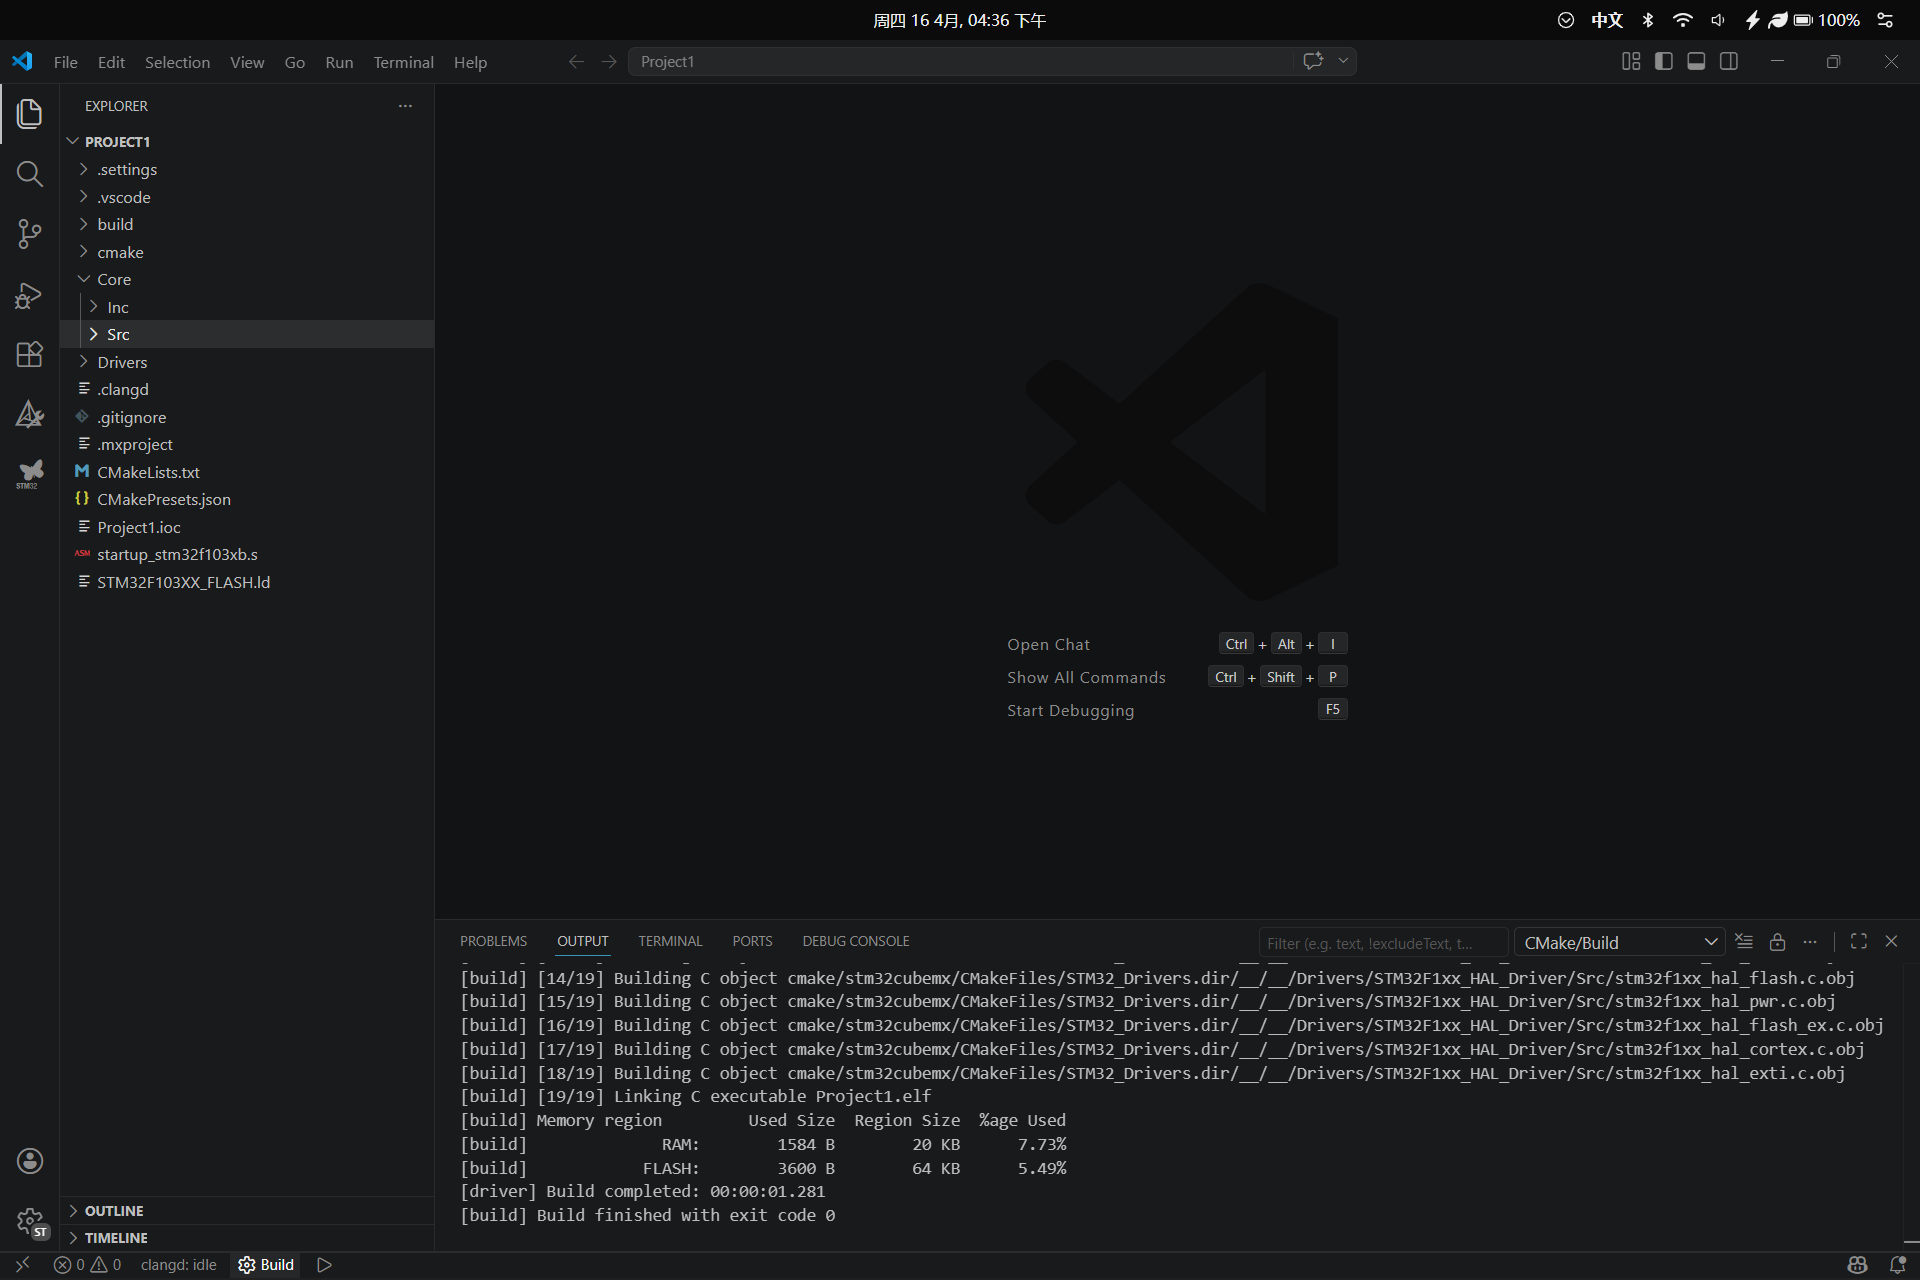Screen dimensions: 1920x1280
Task: Click the Customize Layout icon
Action: click(1631, 62)
